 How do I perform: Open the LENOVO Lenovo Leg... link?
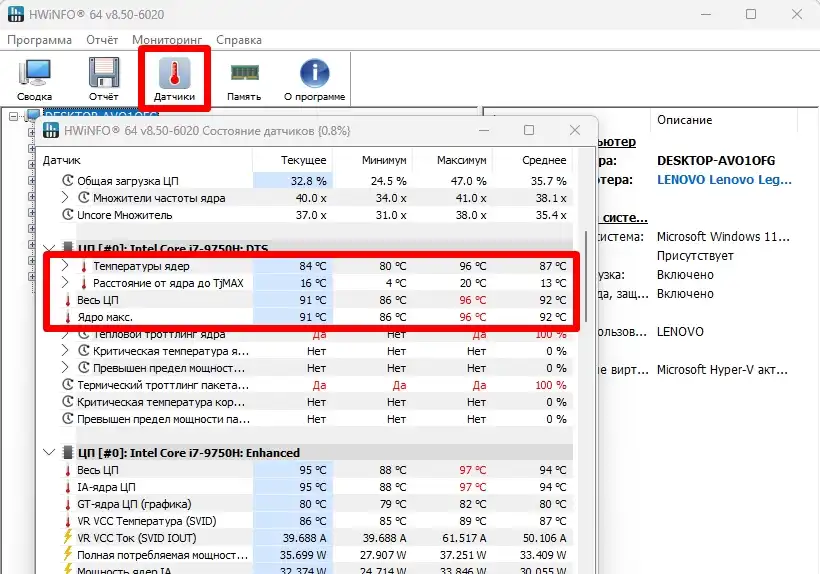(724, 179)
